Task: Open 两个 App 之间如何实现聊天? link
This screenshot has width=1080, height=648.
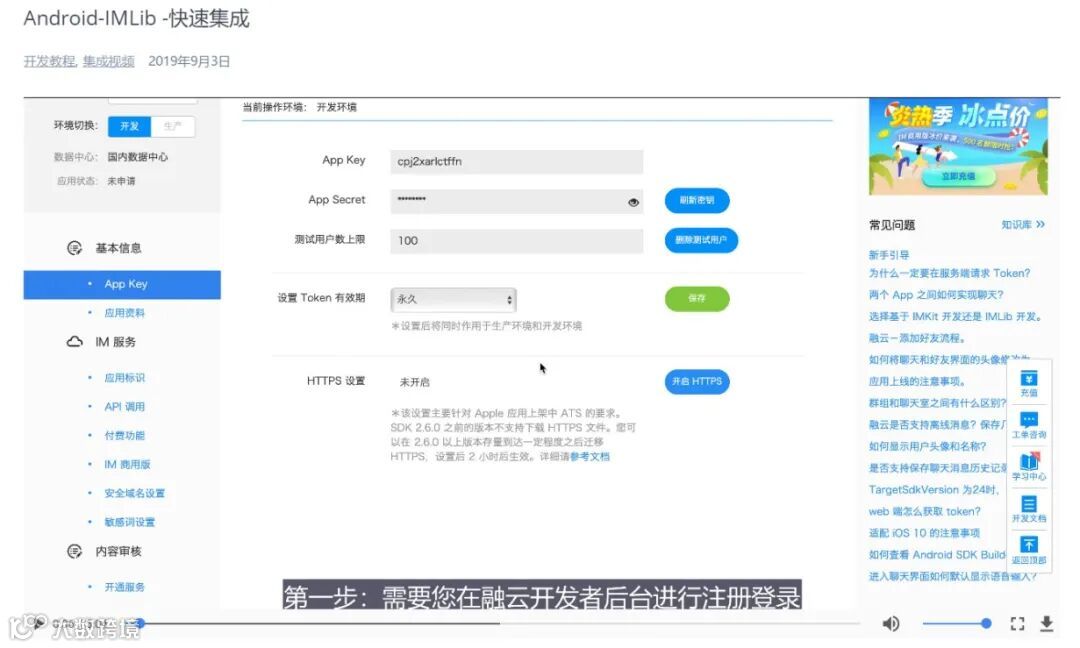Action: 936,295
